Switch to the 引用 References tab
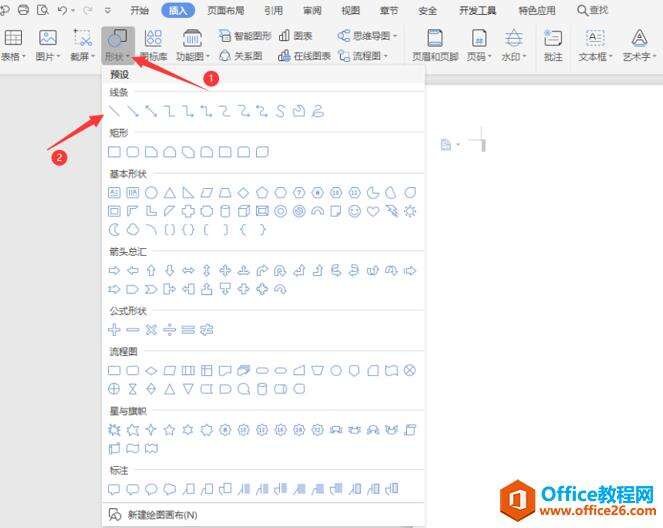The width and height of the screenshot is (663, 528). (274, 10)
